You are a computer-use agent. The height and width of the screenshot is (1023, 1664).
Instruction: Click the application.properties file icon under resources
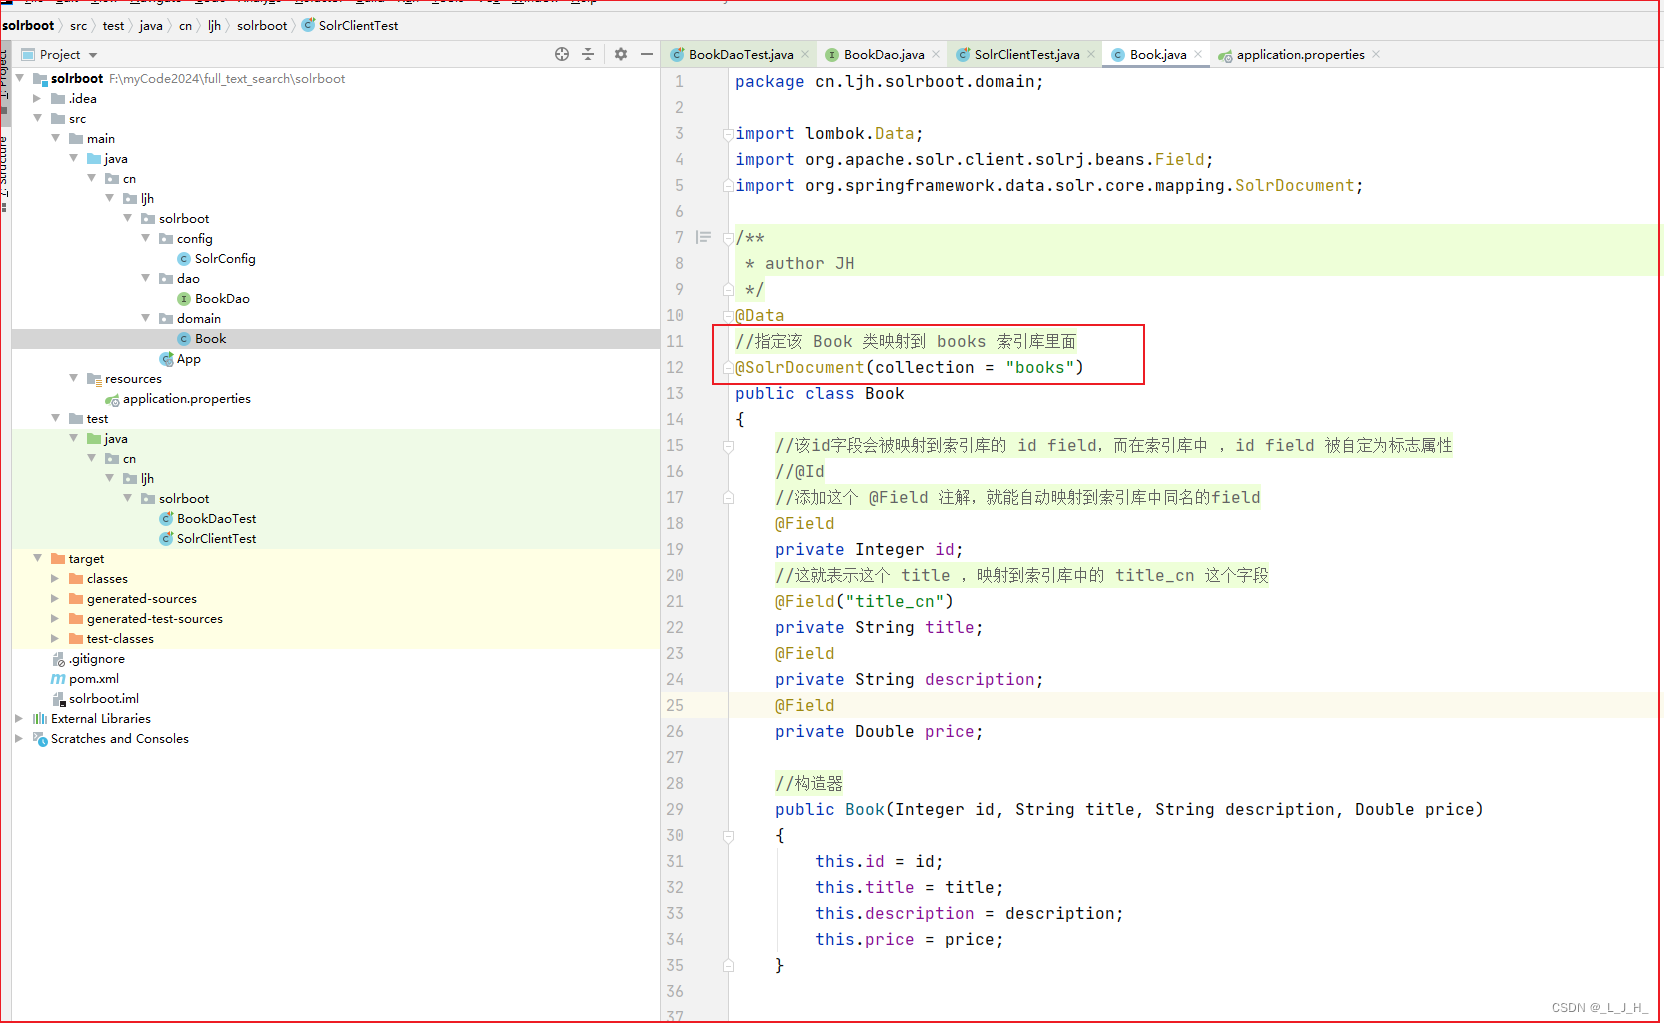pos(113,398)
